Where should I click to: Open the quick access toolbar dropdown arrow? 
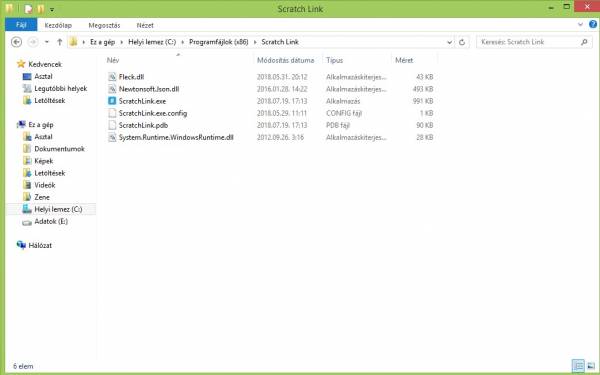pos(52,9)
